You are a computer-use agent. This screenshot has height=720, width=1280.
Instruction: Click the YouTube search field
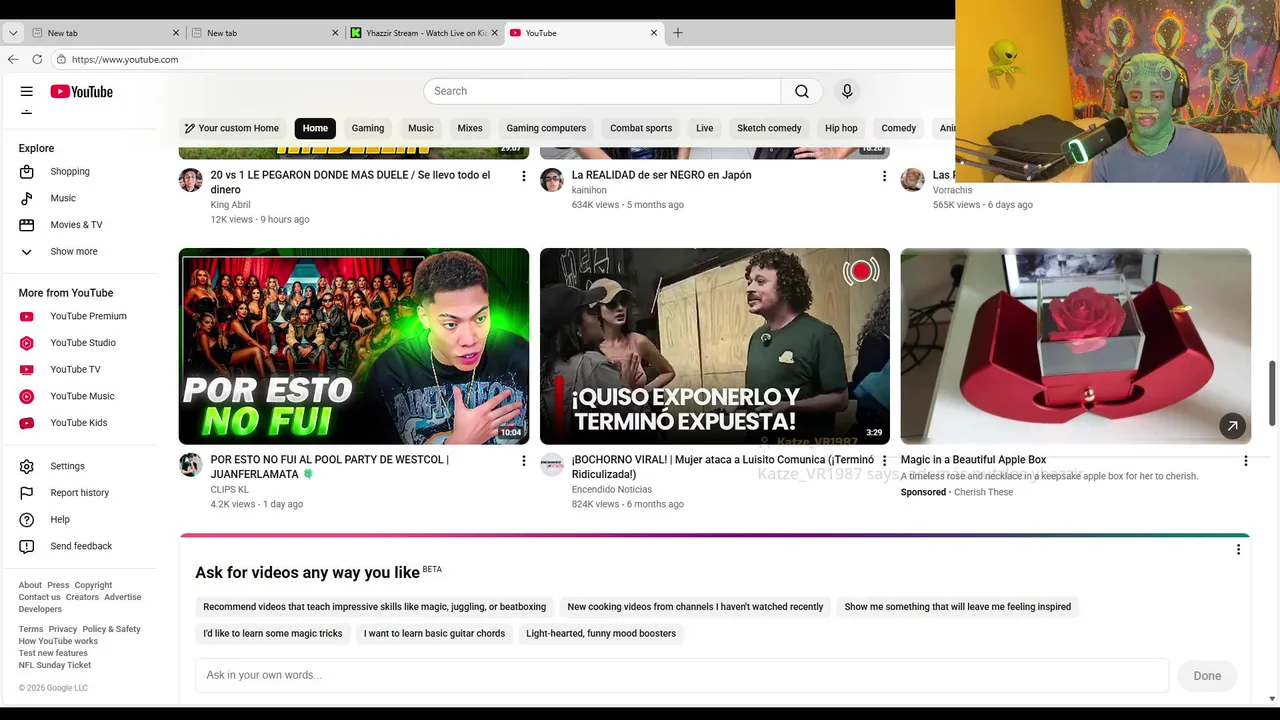point(602,91)
